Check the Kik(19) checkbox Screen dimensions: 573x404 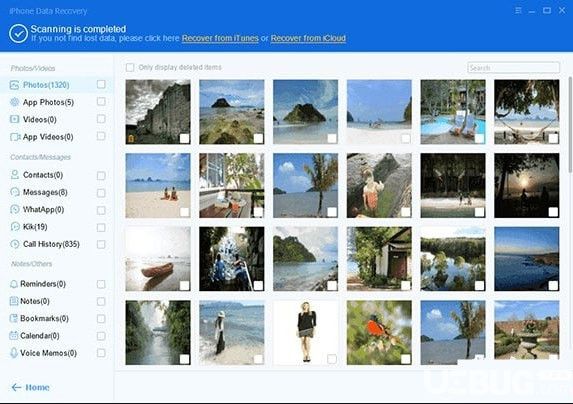coord(101,228)
